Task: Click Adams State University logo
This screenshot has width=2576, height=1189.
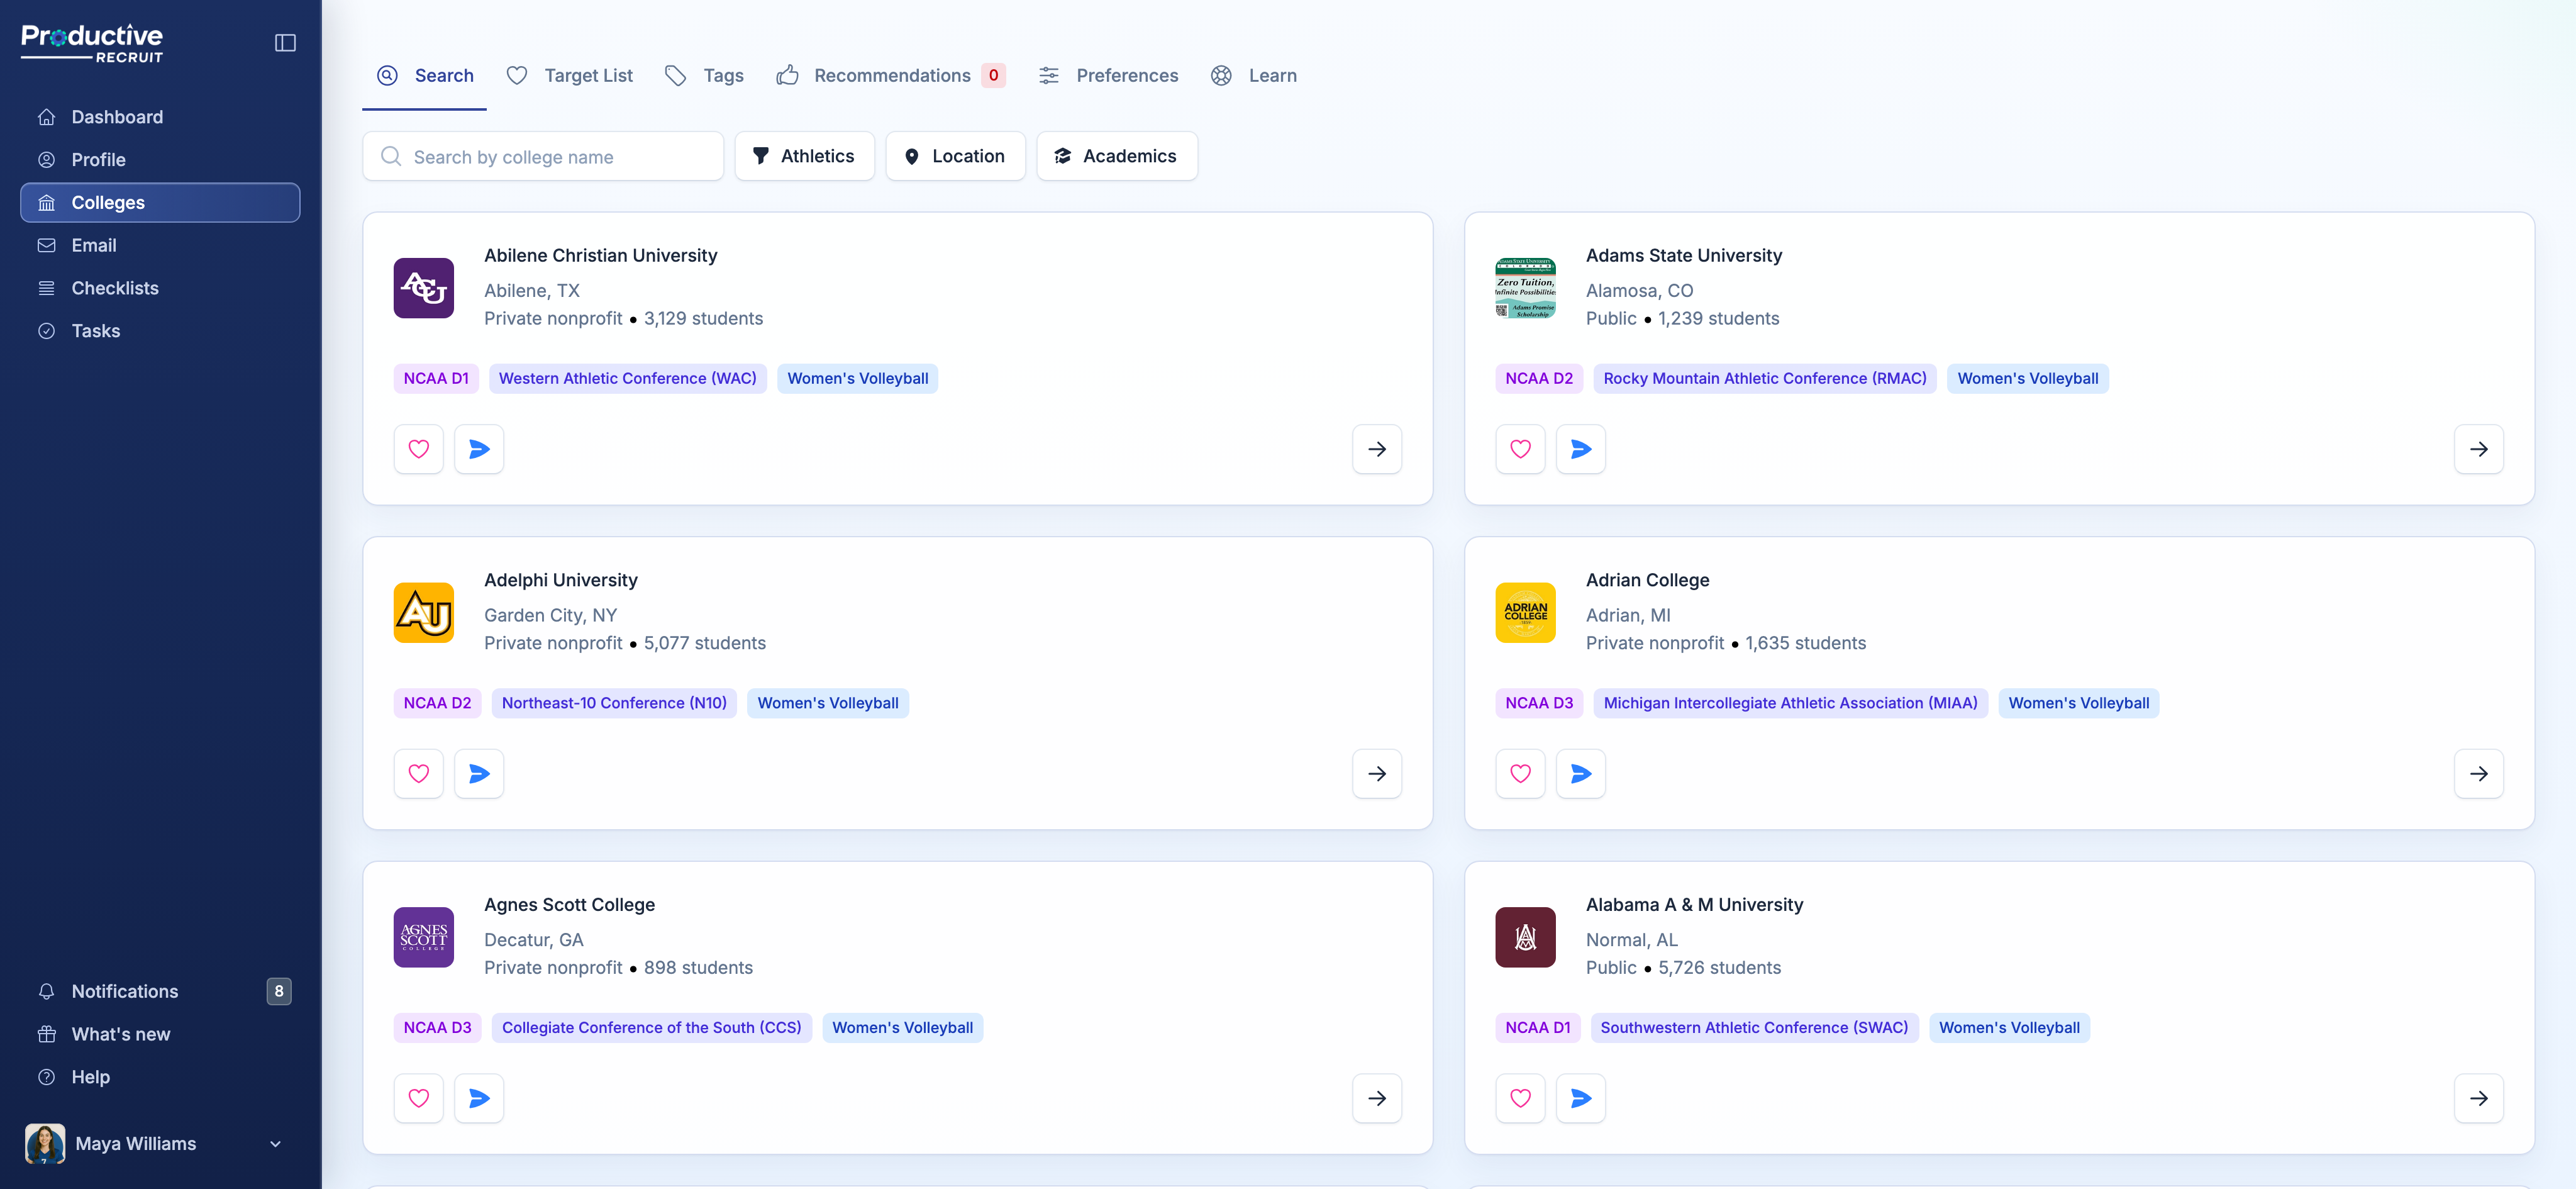Action: coord(1526,289)
